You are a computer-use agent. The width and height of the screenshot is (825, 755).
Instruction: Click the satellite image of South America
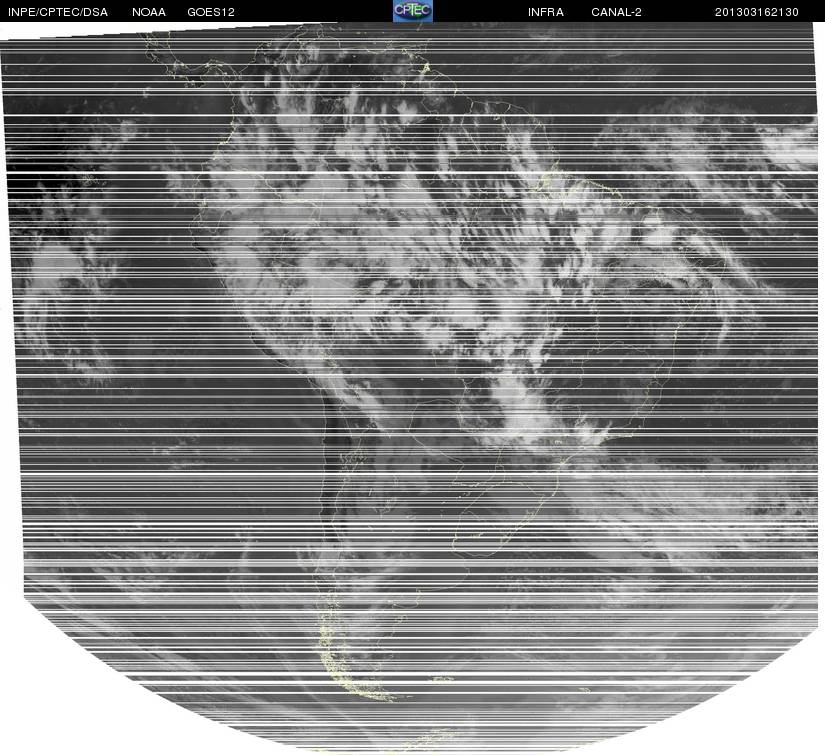[412, 388]
